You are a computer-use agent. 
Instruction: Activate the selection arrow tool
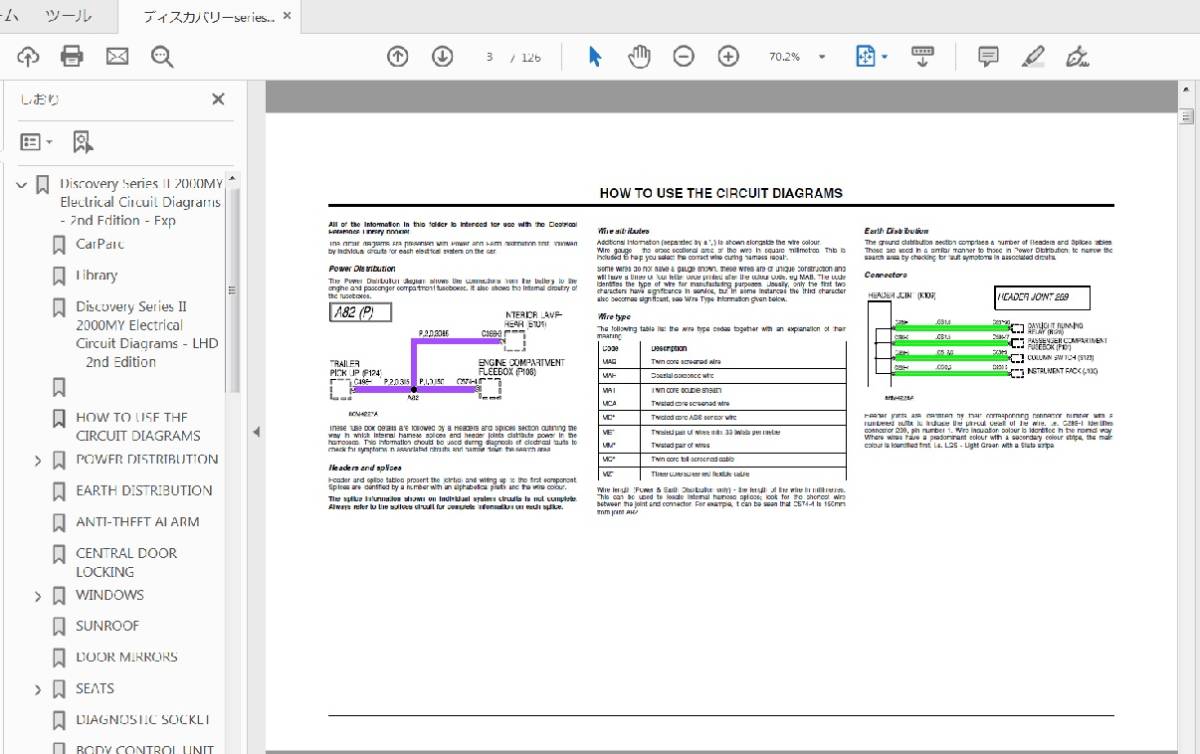point(595,56)
